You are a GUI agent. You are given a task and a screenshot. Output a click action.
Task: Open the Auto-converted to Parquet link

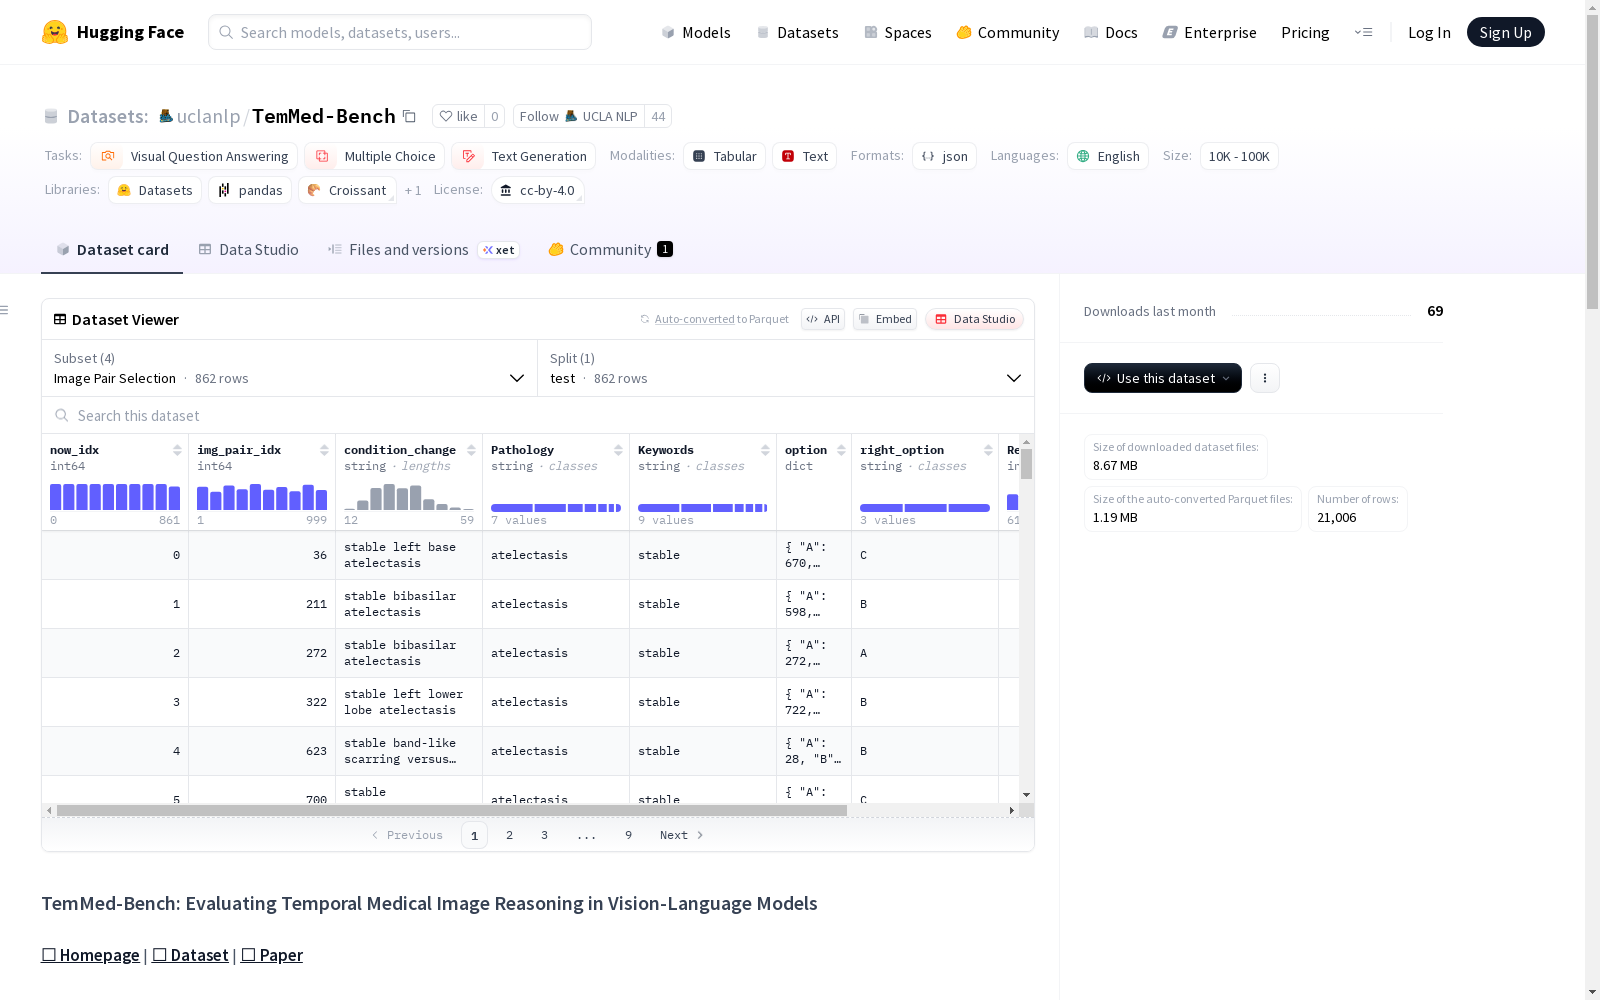click(714, 319)
